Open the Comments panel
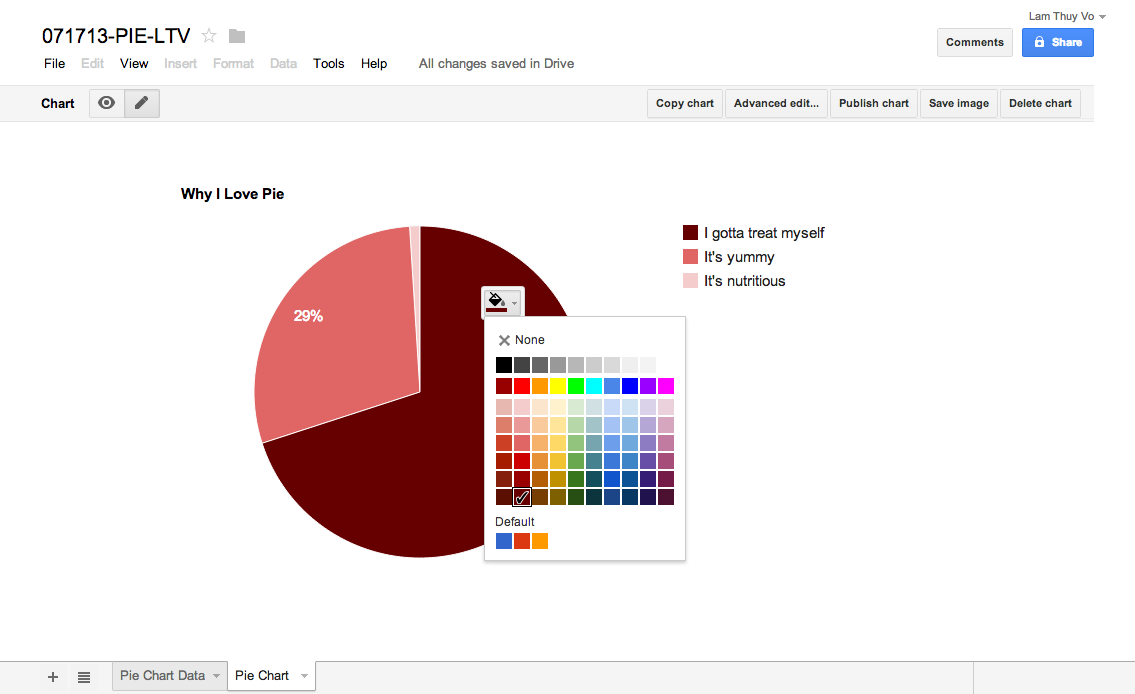 pyautogui.click(x=974, y=42)
